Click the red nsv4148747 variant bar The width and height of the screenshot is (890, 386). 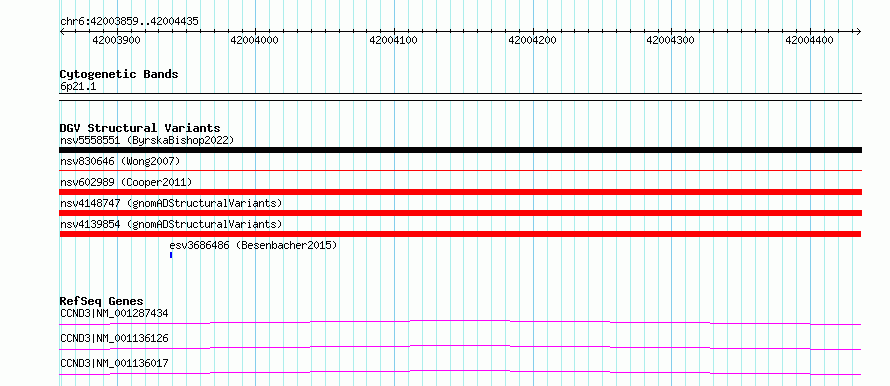point(460,213)
